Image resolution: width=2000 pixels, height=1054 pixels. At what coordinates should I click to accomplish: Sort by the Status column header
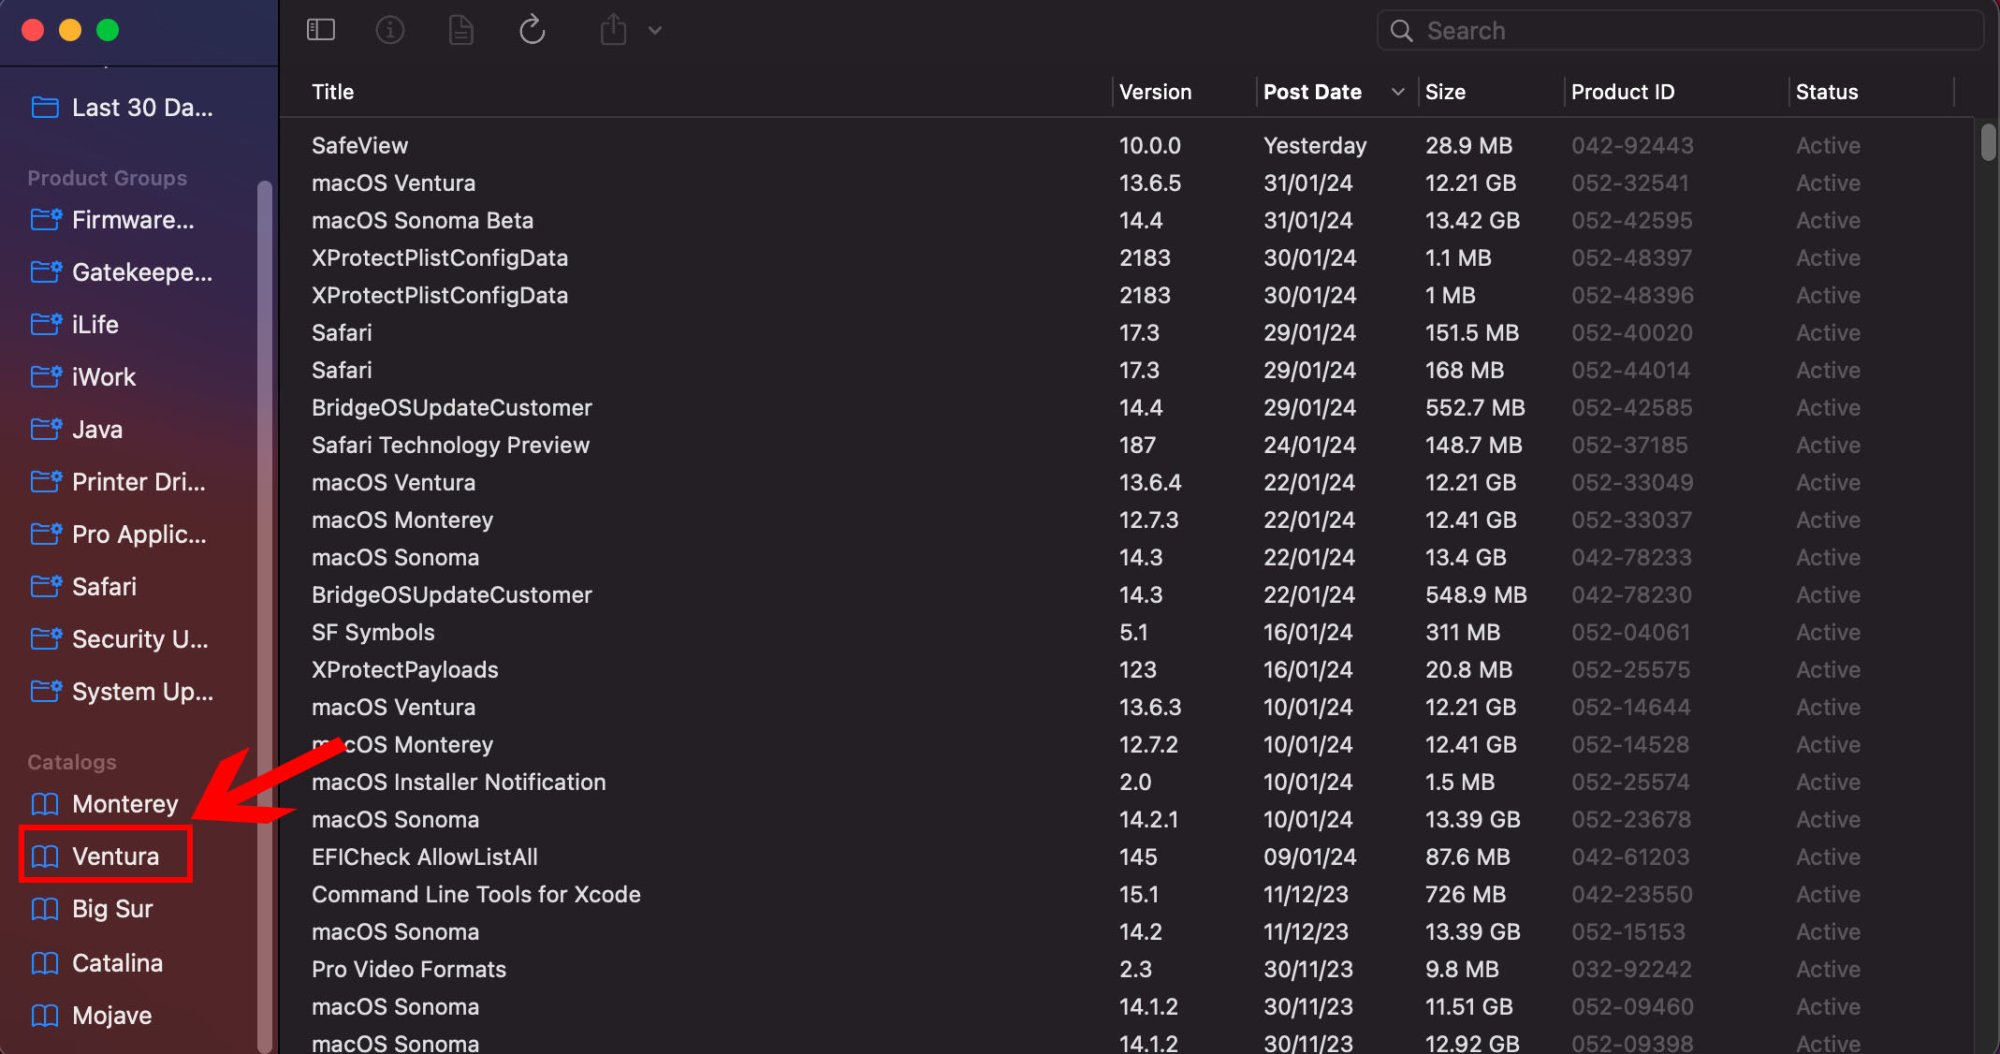click(x=1826, y=92)
